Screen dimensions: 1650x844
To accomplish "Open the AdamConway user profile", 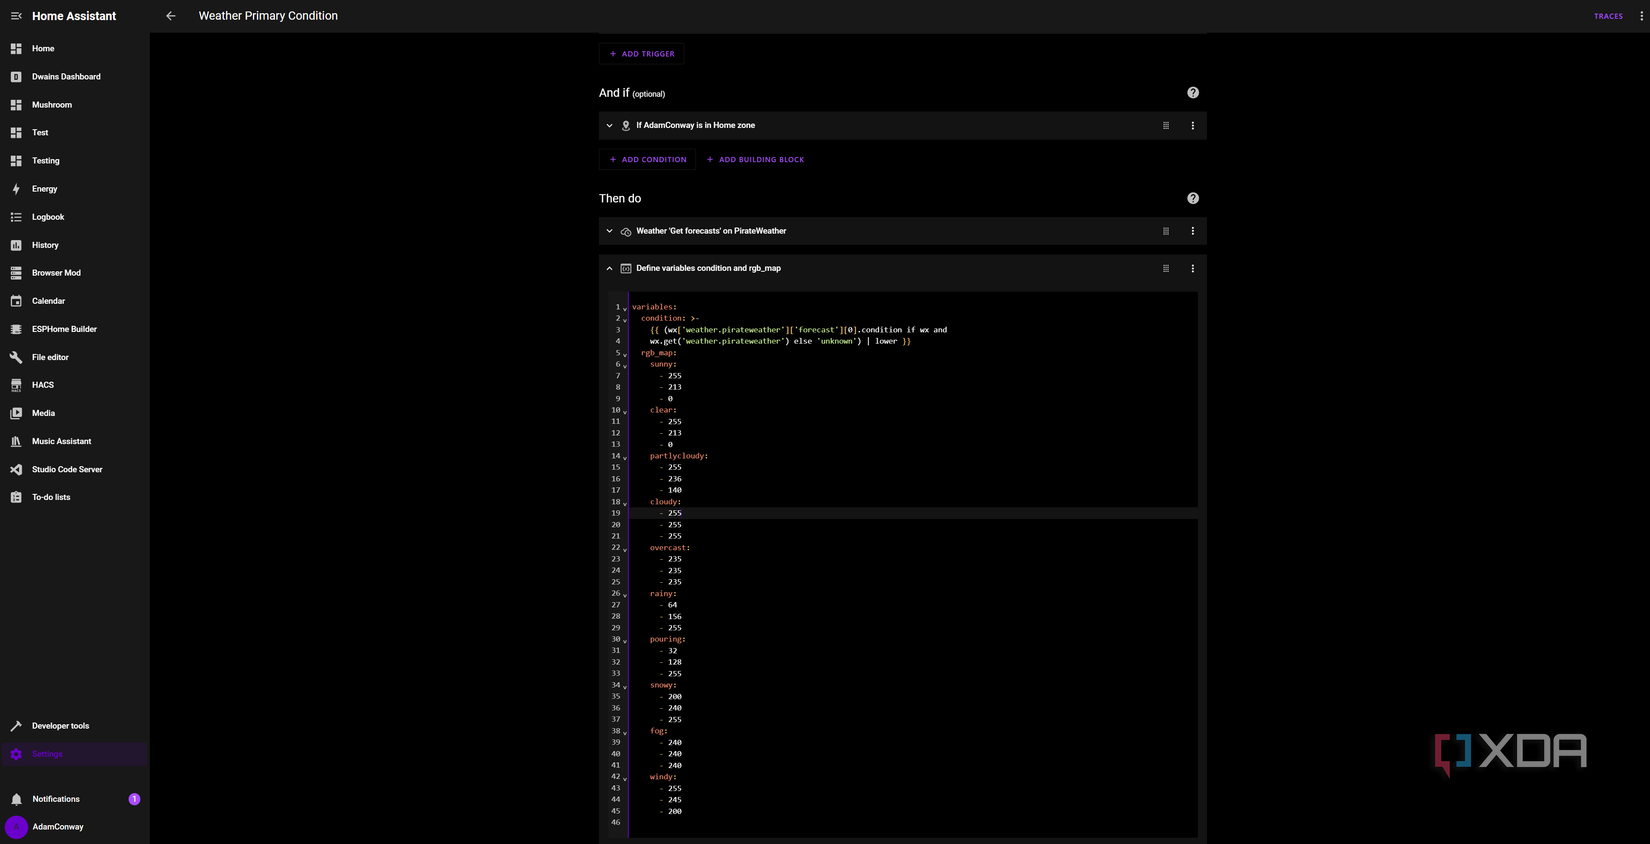I will [74, 827].
